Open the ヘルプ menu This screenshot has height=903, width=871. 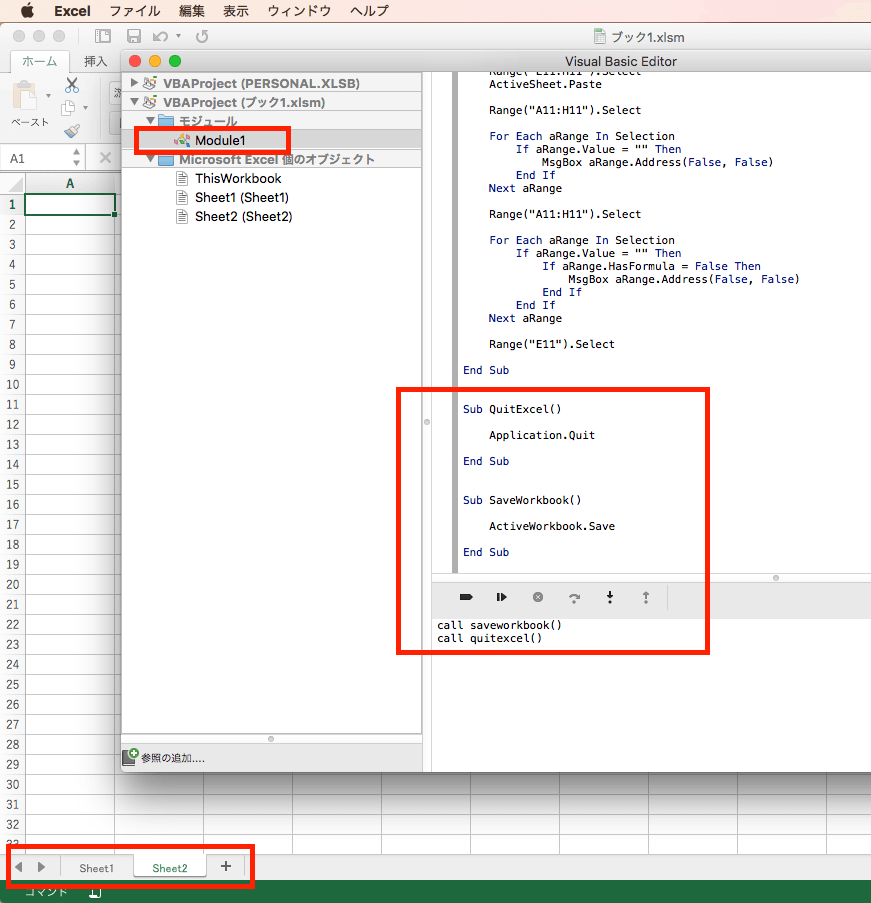coord(369,11)
